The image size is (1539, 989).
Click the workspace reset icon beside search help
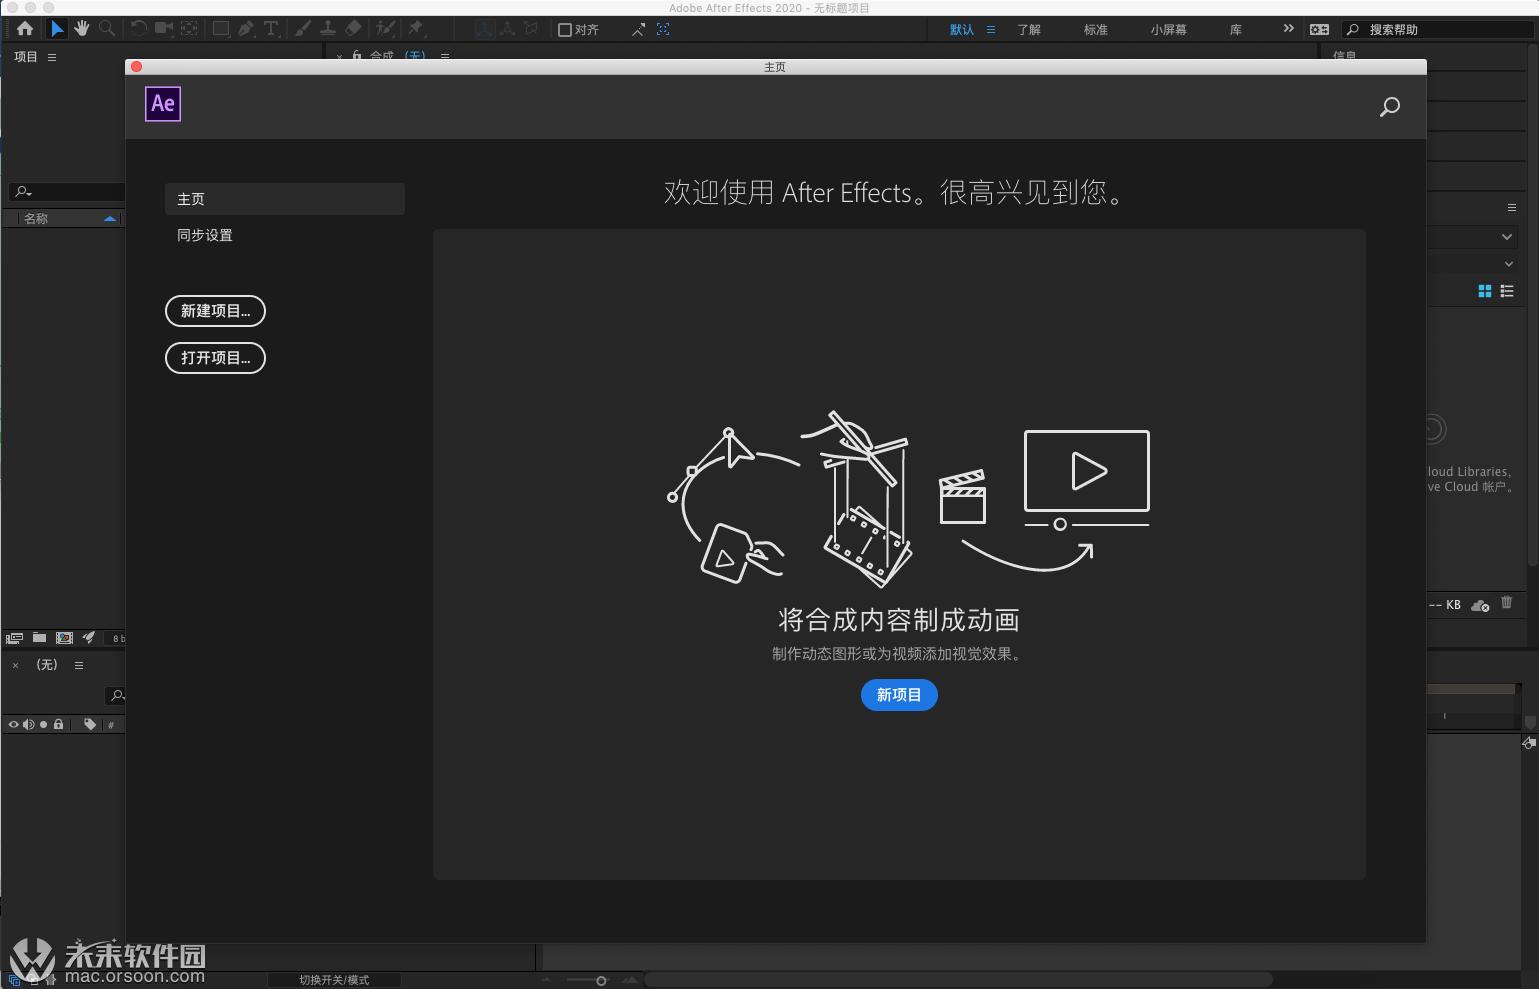[1319, 30]
